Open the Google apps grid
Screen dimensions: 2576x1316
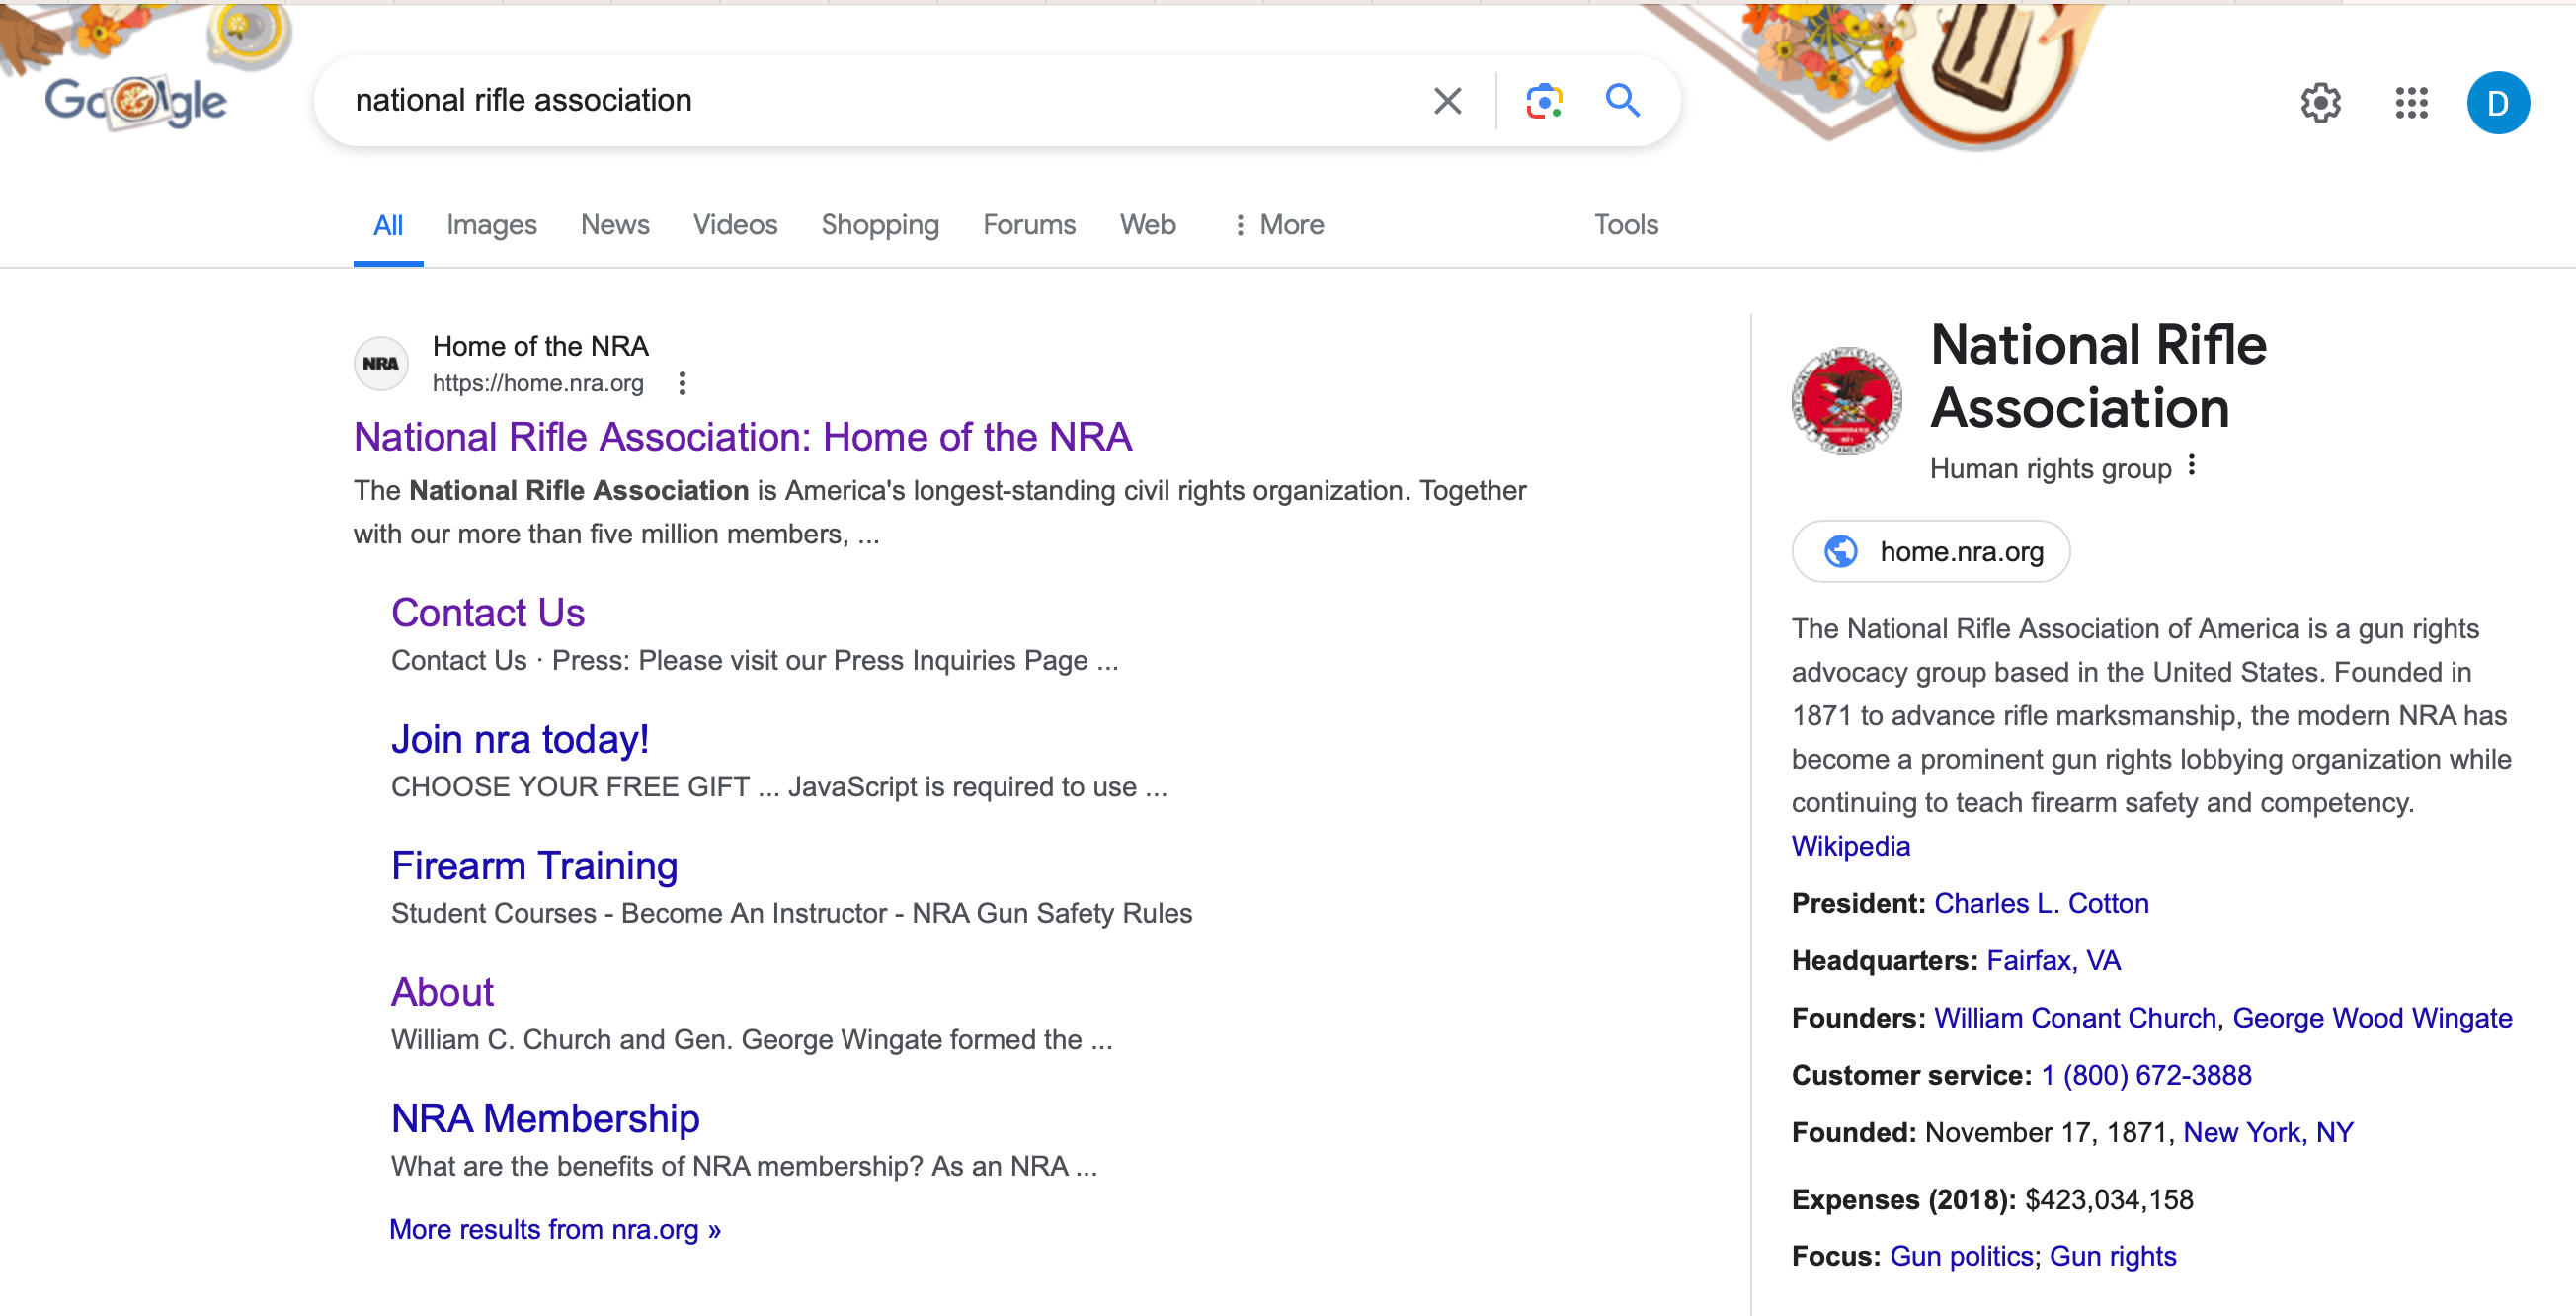[2411, 102]
